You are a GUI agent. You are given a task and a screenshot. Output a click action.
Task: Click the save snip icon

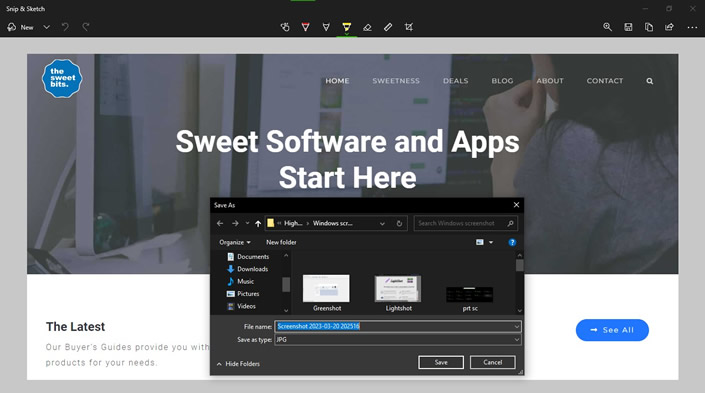628,27
